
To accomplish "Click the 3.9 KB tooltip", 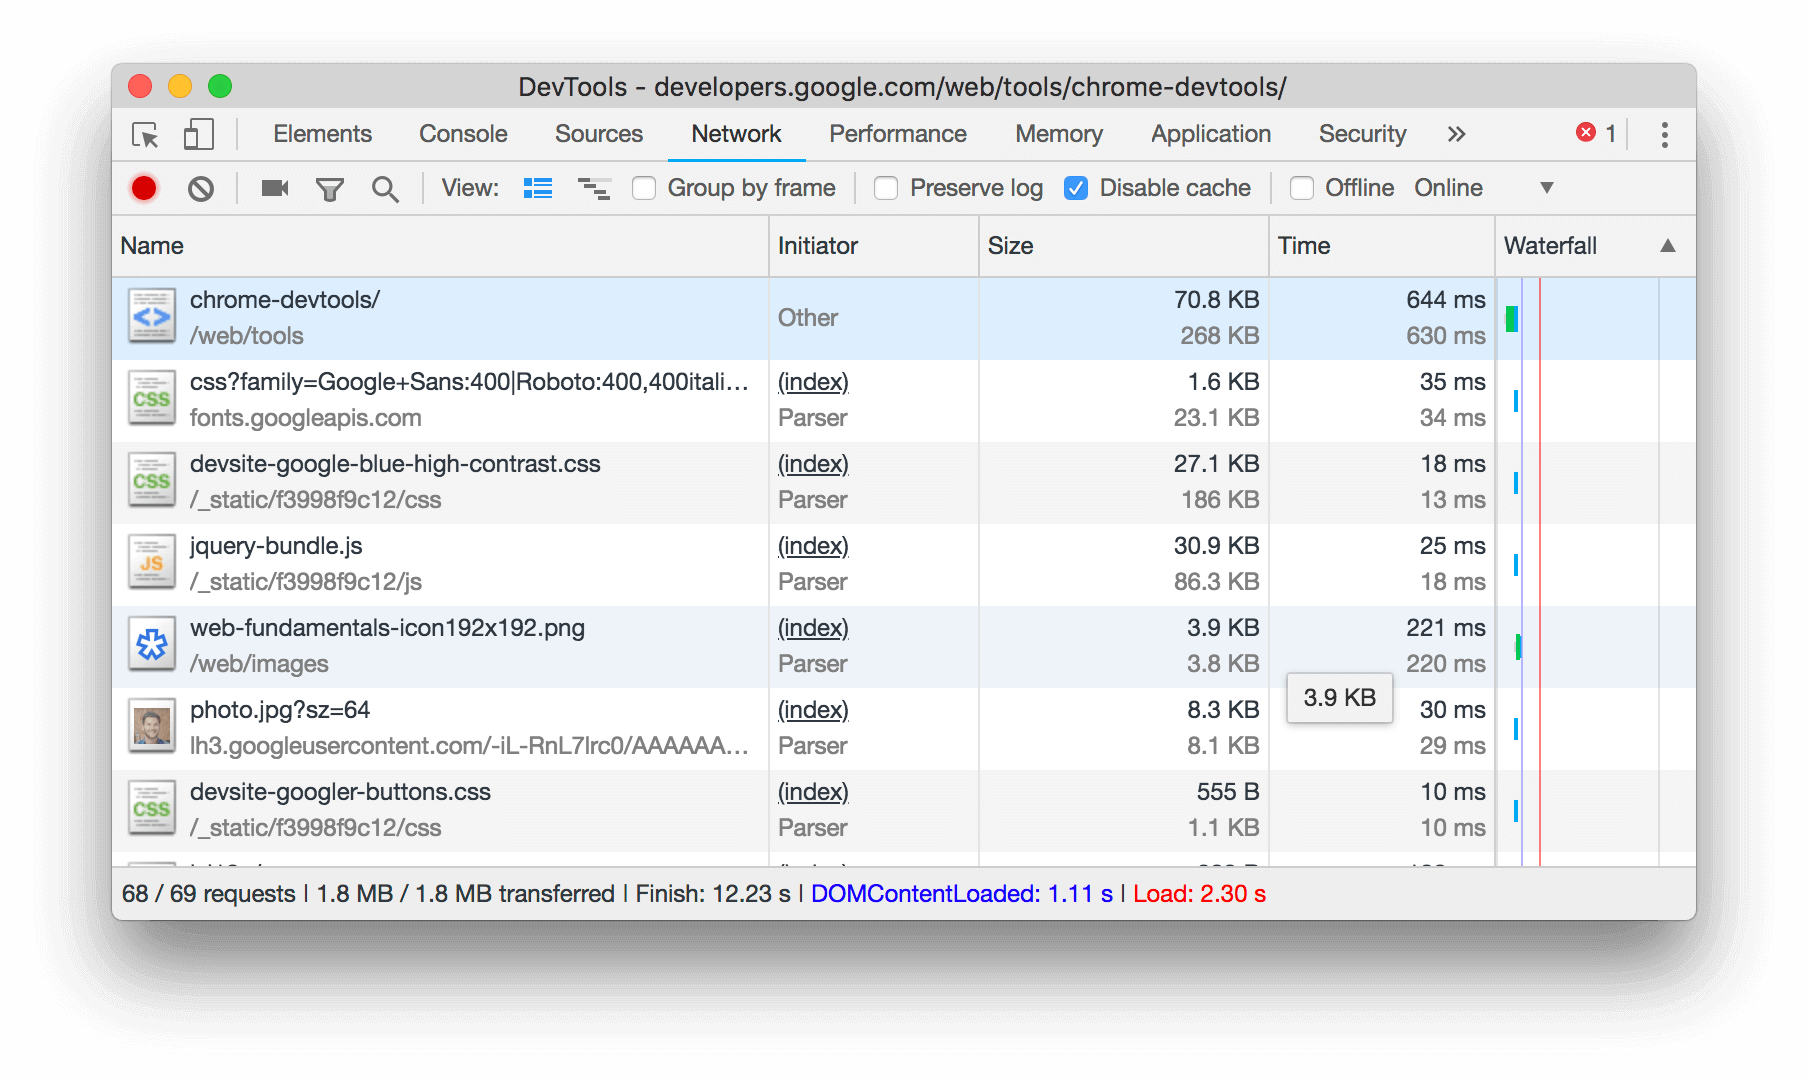I will coord(1340,698).
